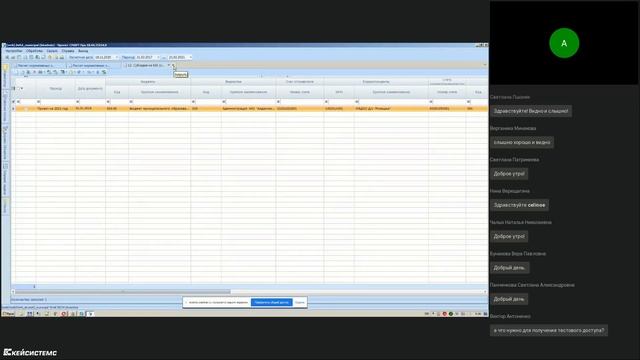Click the 'Добрый день.' message from Кучинова Вера Павловна

pos(509,268)
